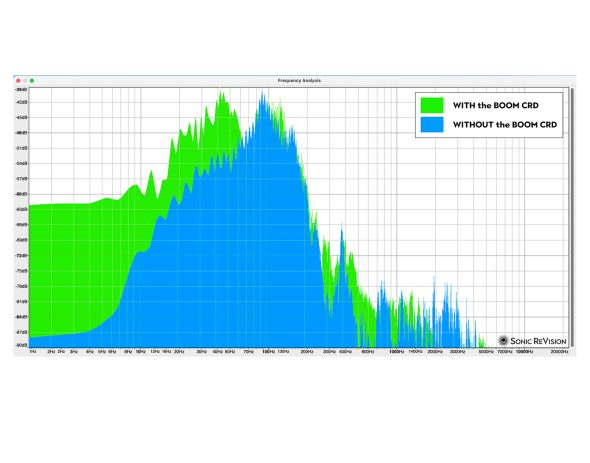The width and height of the screenshot is (590, 463).
Task: Click the Frequency Analysis window title
Action: [x=299, y=81]
